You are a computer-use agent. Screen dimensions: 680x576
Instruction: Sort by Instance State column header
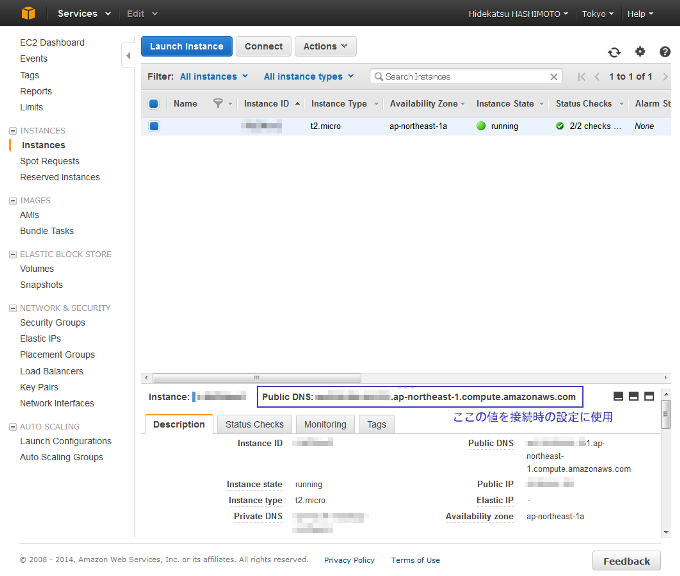505,104
